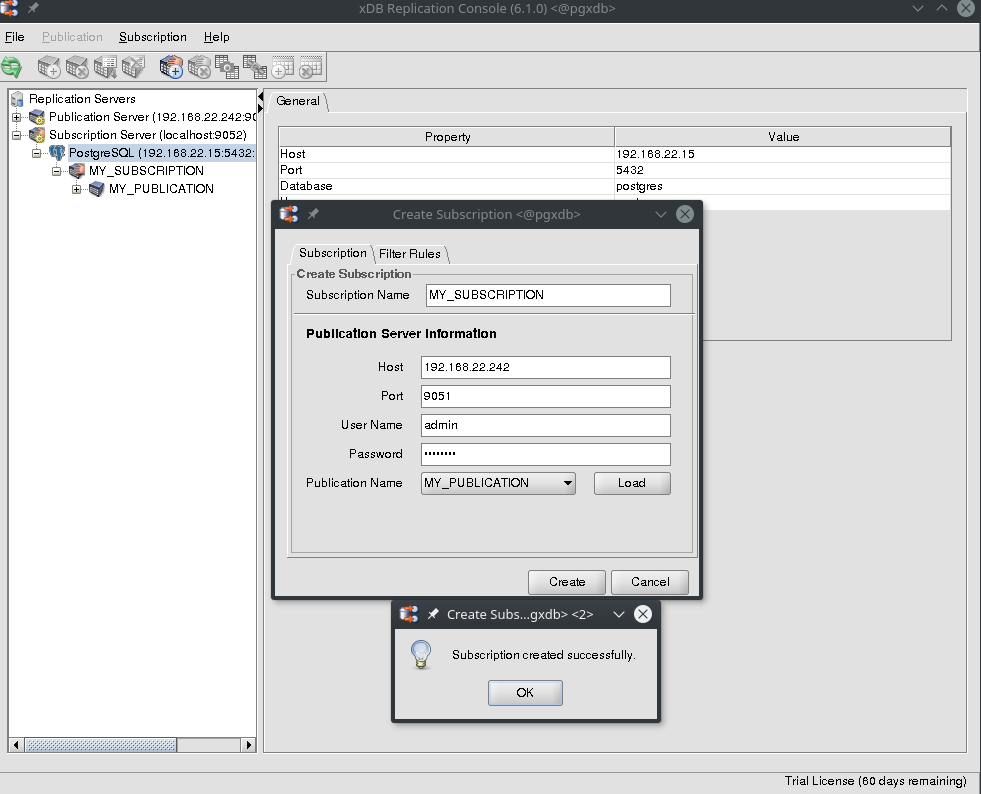Click the crossed-out publication table toolbar icon

point(133,67)
